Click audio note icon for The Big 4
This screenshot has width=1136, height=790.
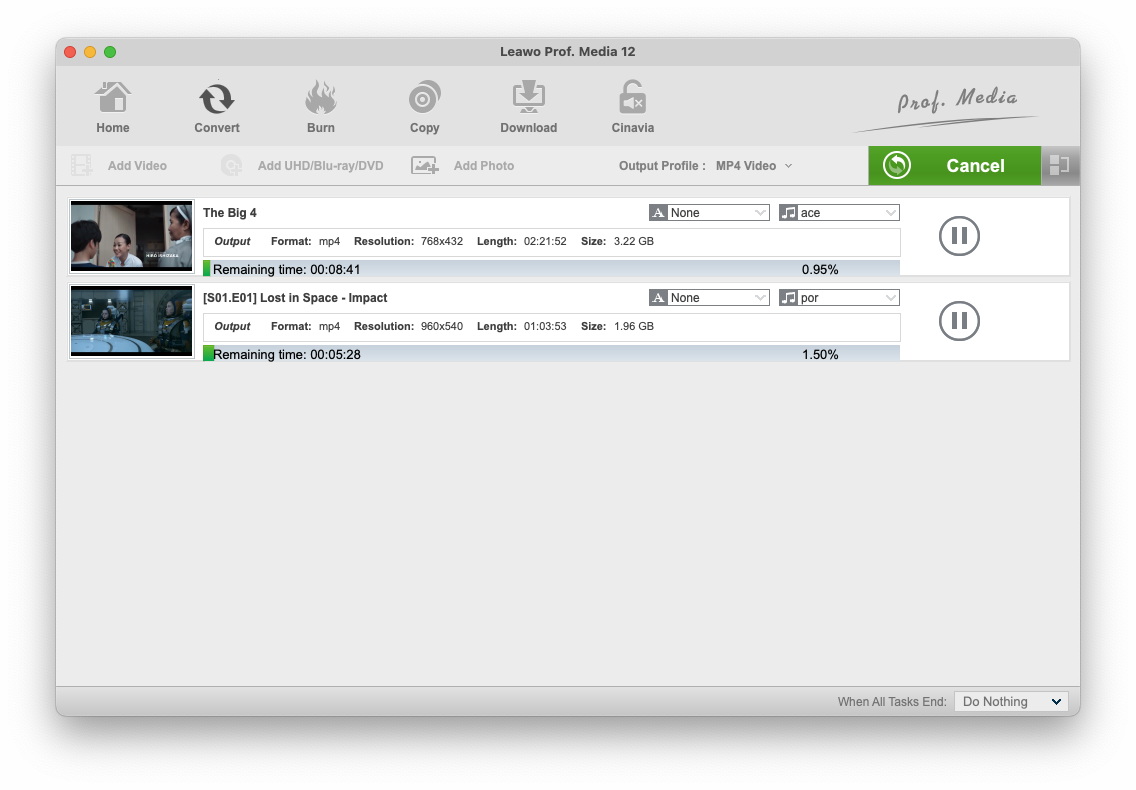(788, 212)
